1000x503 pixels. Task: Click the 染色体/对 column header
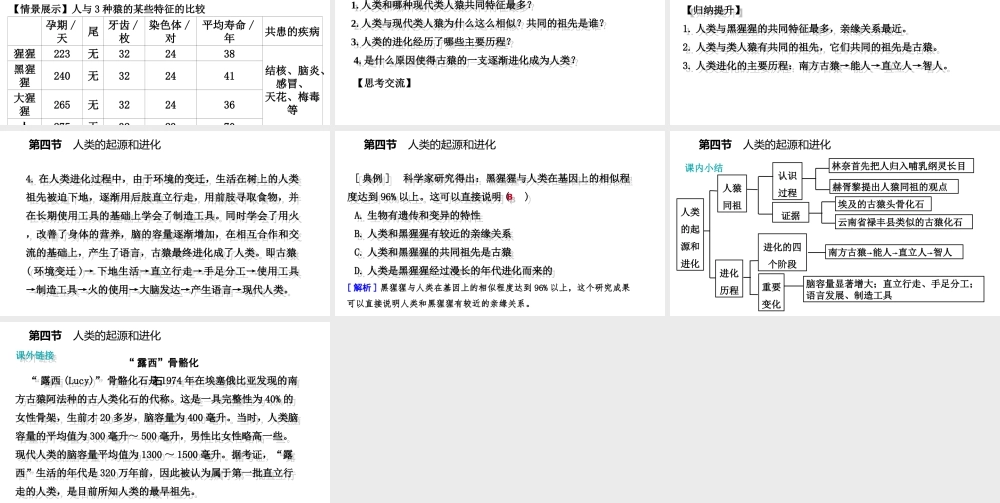170,31
